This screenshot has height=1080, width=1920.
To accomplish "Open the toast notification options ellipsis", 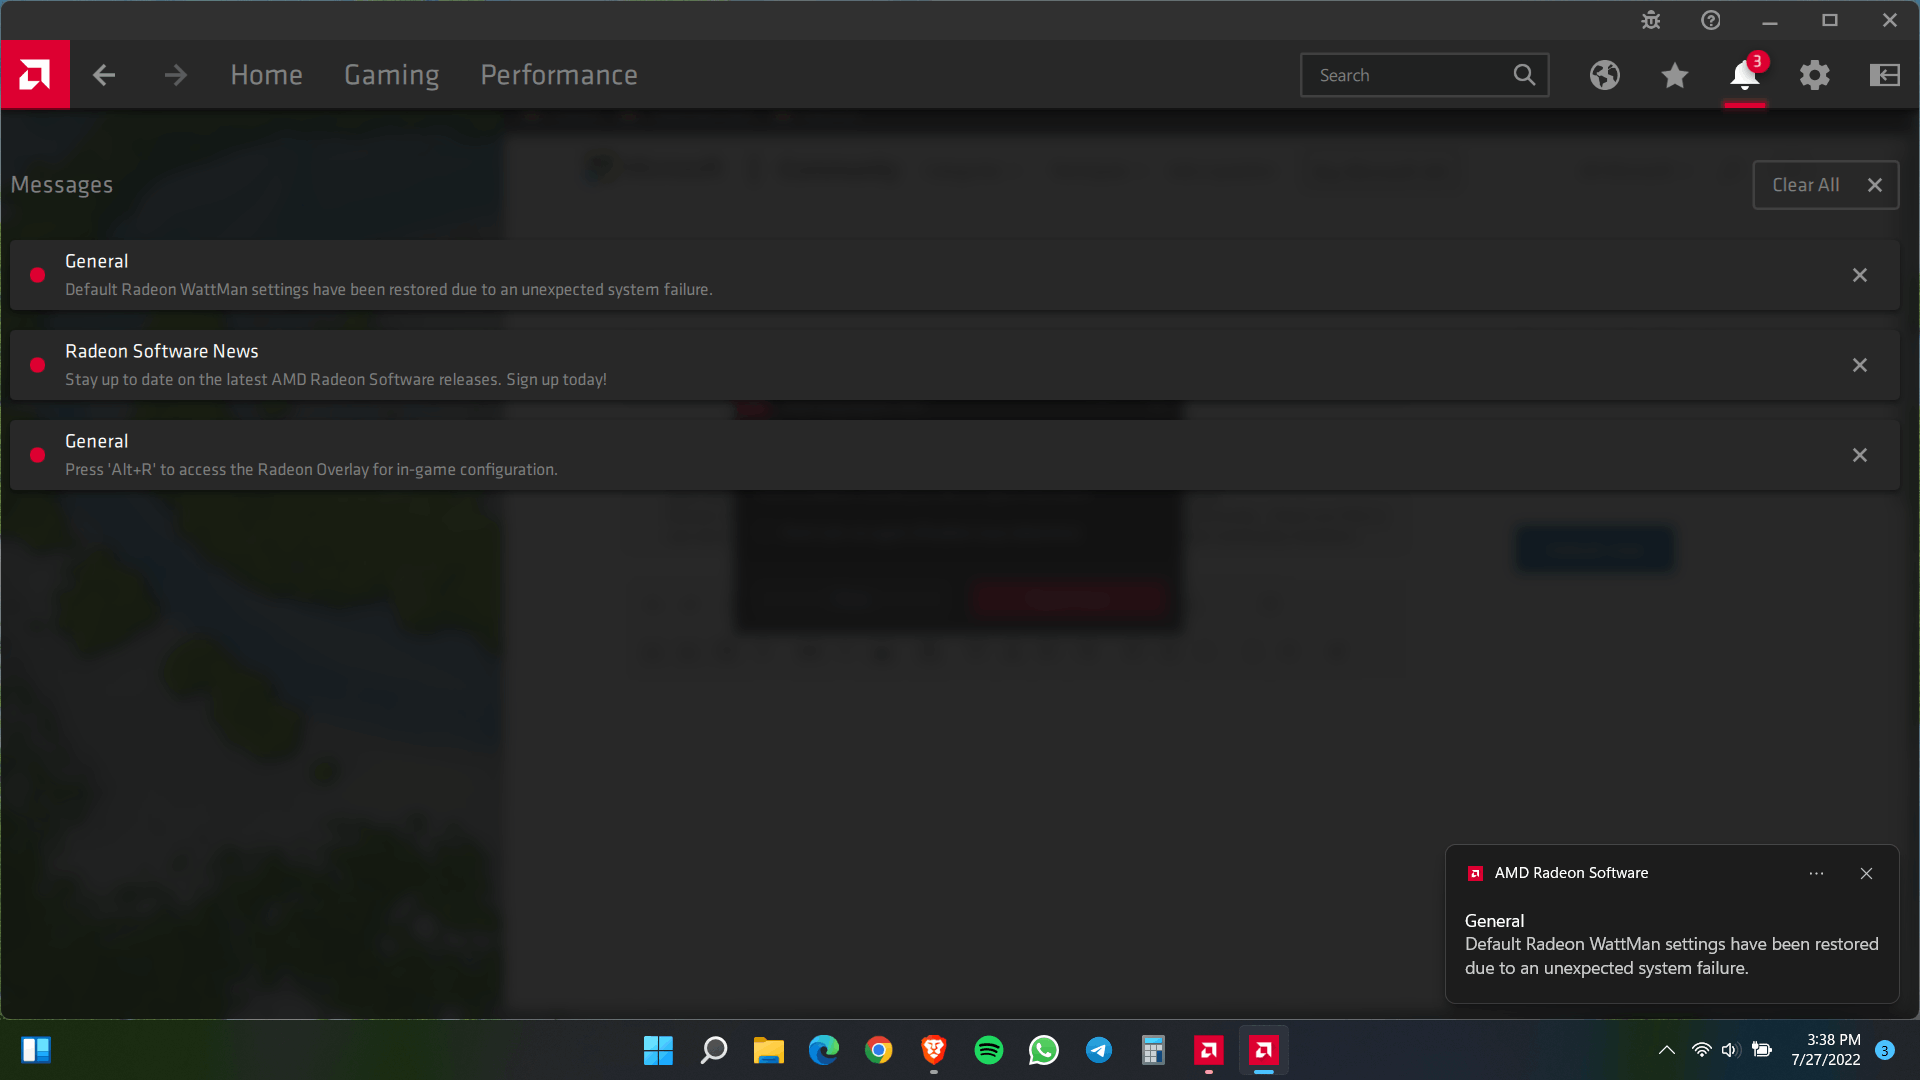I will [x=1816, y=873].
